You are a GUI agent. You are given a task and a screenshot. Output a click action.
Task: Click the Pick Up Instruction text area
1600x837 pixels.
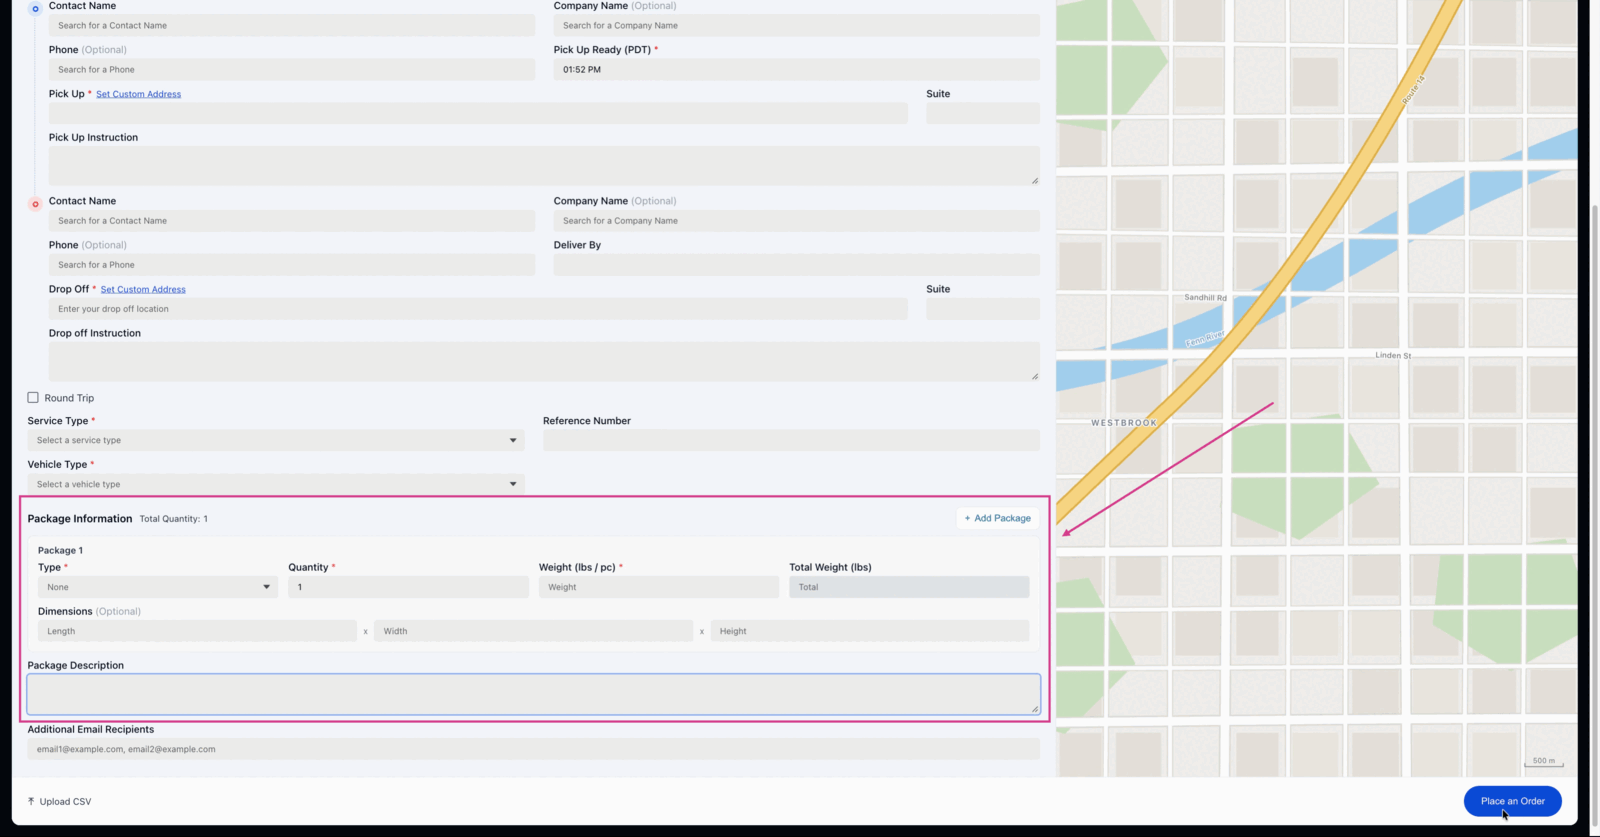[544, 166]
